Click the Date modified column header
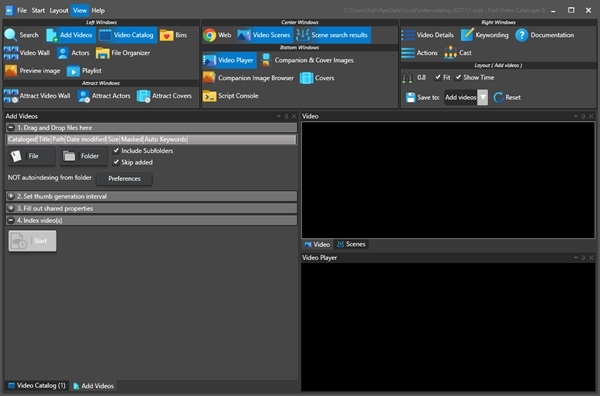Screen dimensions: 600x396 tap(86, 139)
